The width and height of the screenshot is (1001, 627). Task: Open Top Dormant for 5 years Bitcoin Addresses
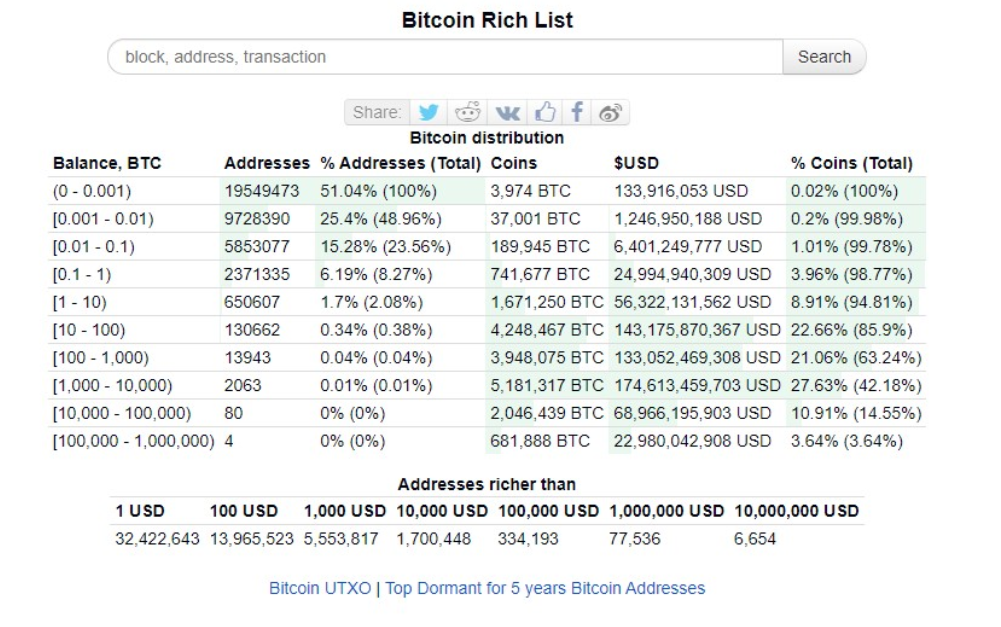[545, 588]
